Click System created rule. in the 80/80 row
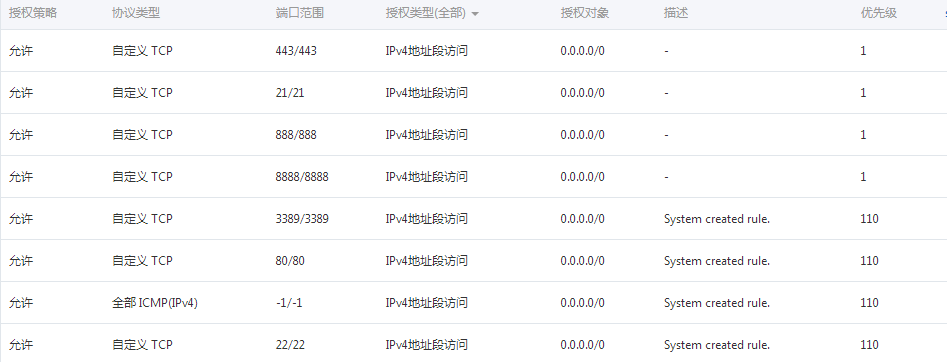The image size is (947, 362). 716,260
